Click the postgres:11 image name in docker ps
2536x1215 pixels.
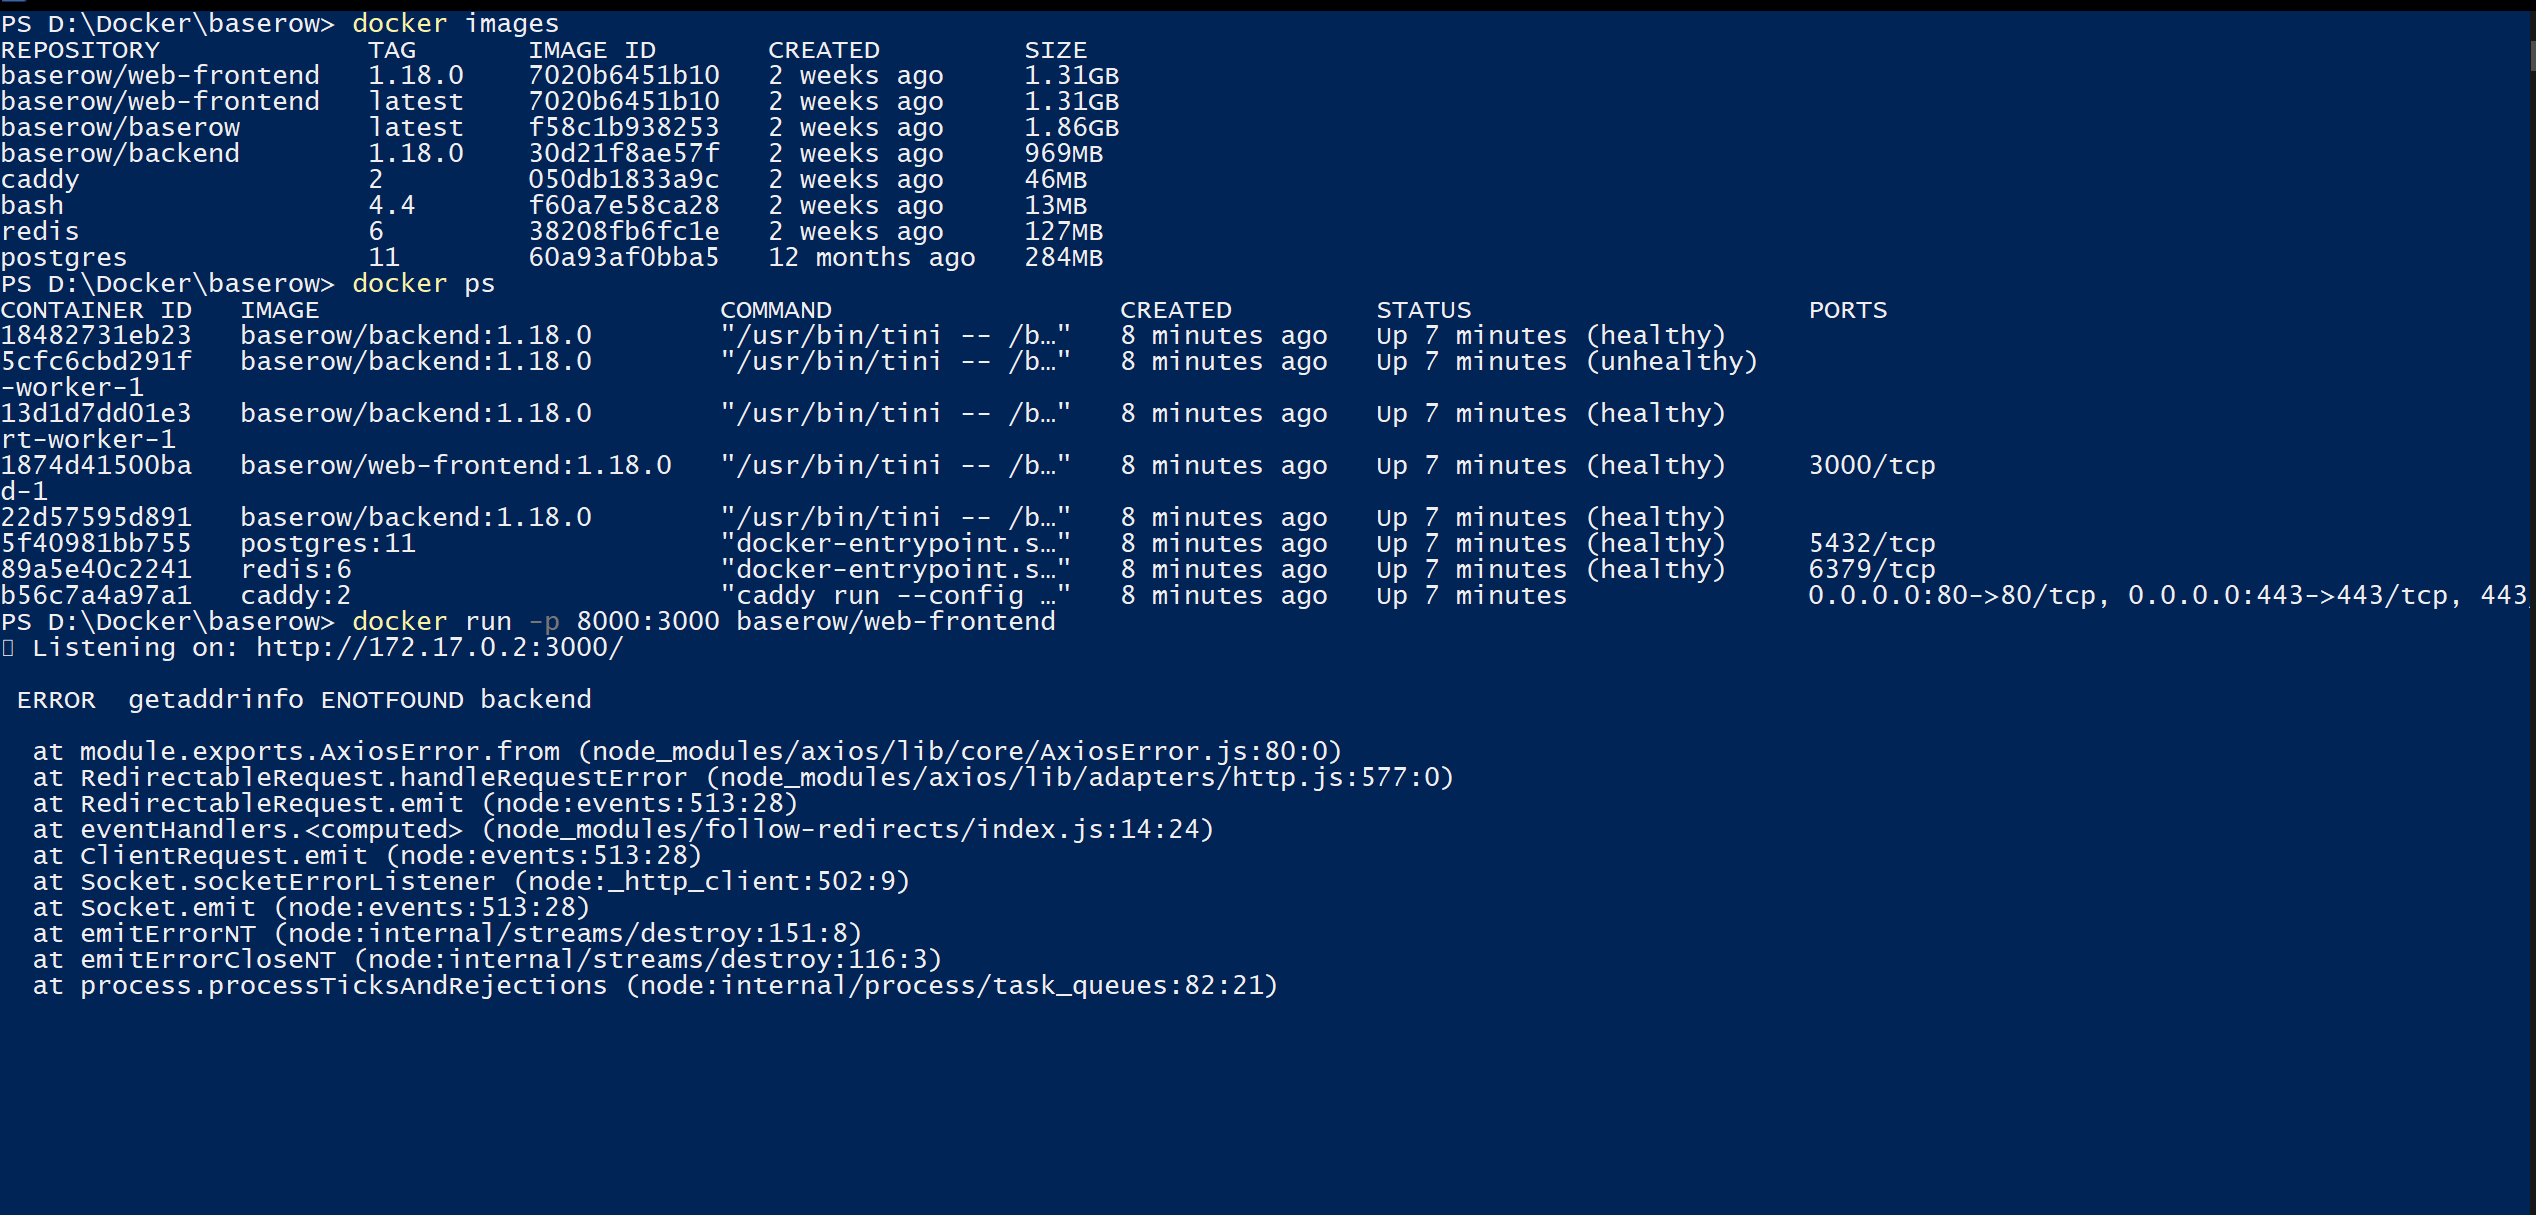coord(327,544)
